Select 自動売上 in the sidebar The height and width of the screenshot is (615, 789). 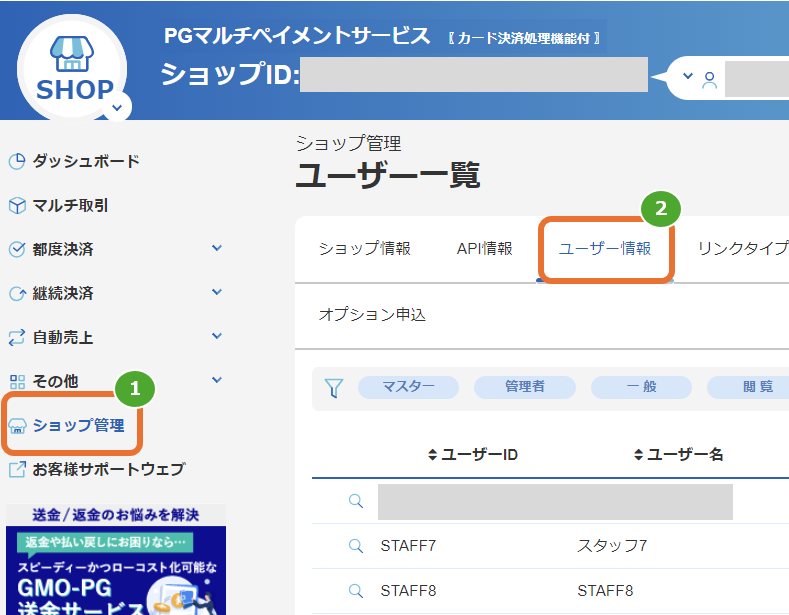tap(63, 337)
